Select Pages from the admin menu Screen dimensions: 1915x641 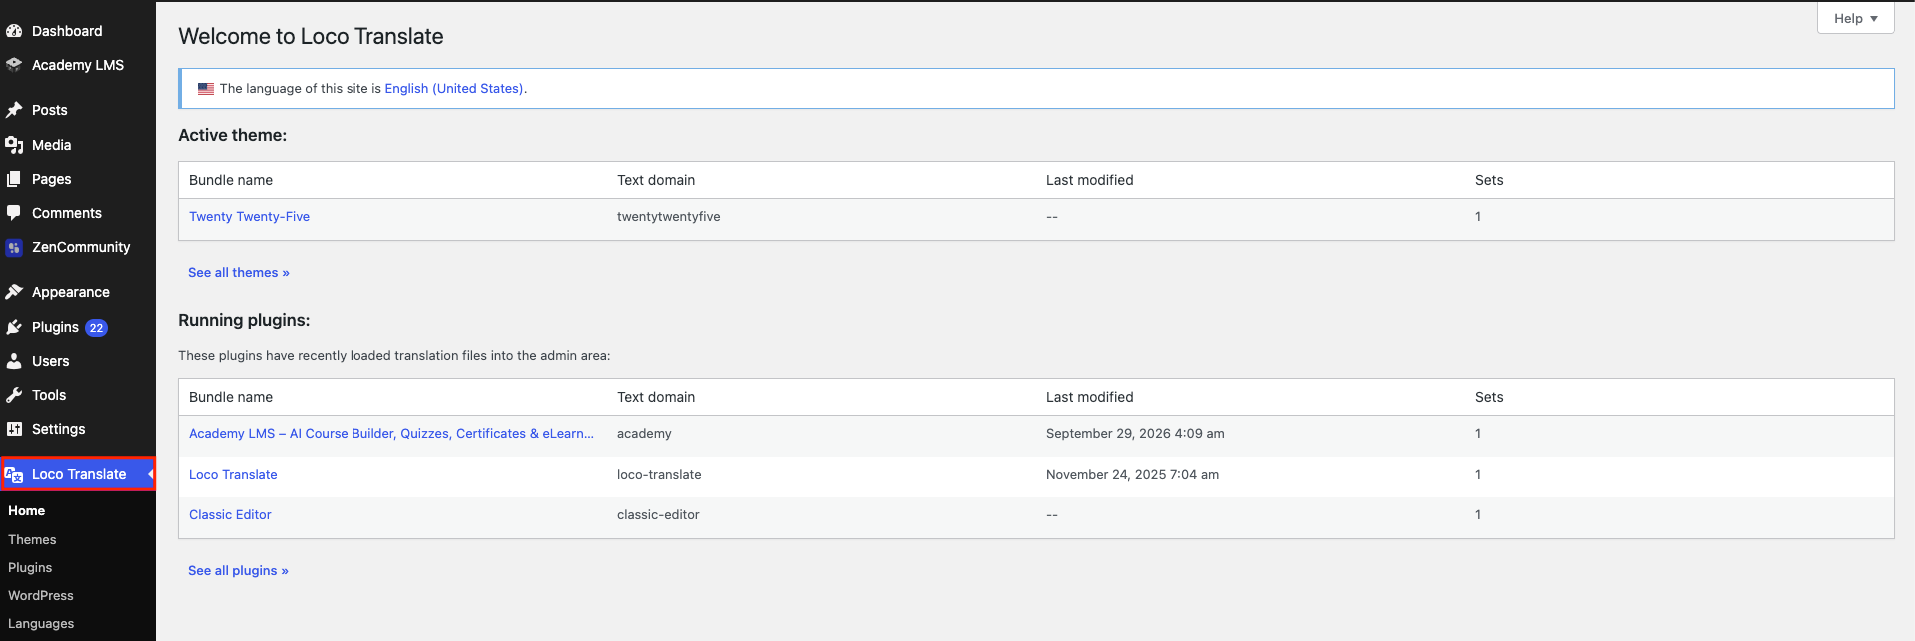52,179
